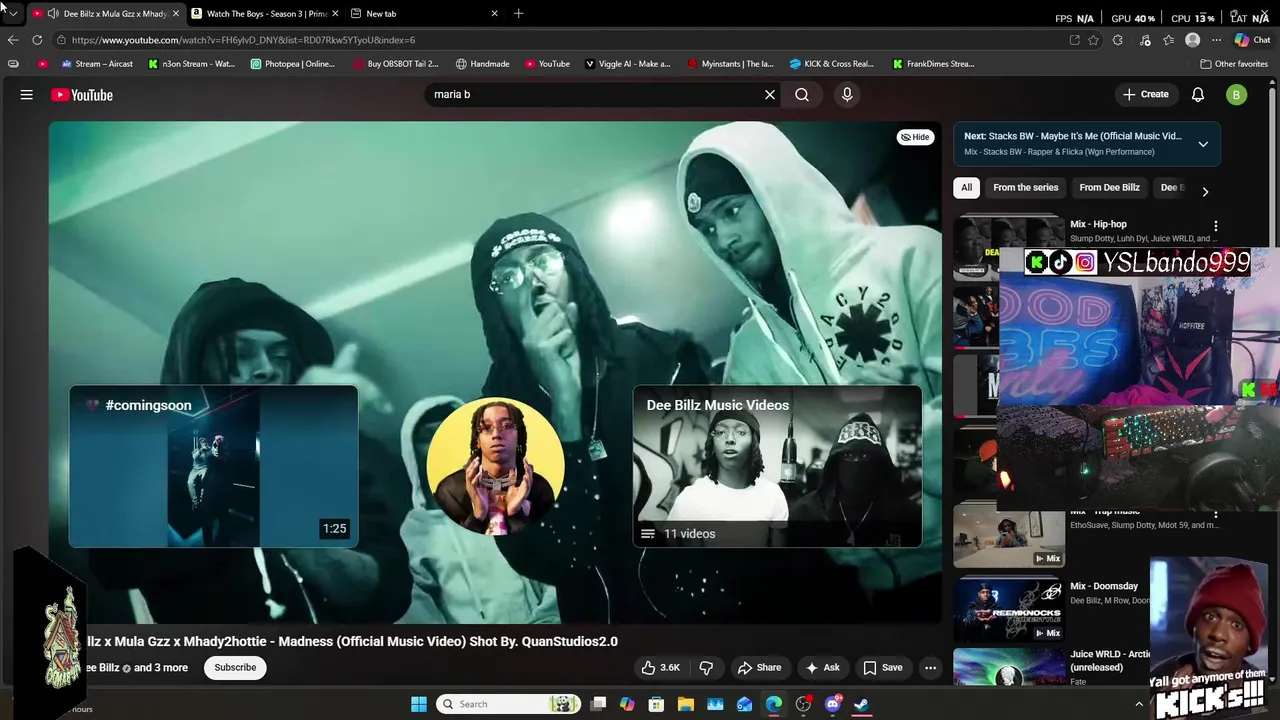
Task: Open Mix - Hip-hop three-dot options
Action: pos(1215,226)
